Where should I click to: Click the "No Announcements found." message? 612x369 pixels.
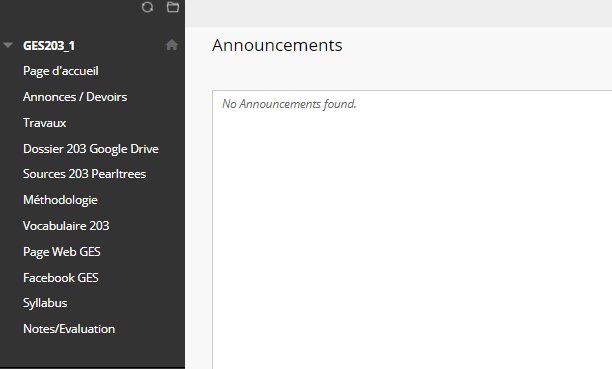click(x=289, y=104)
